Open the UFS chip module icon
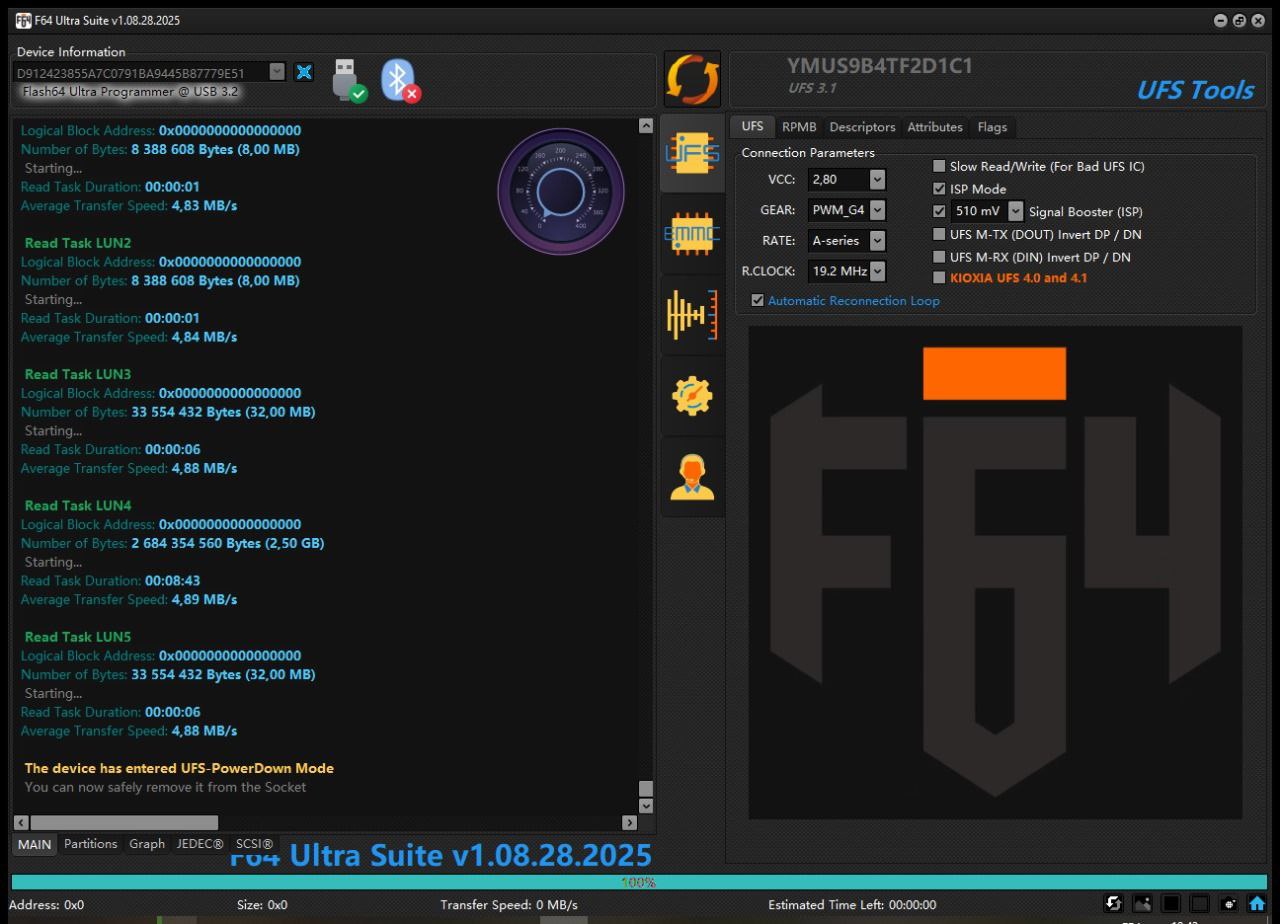The image size is (1280, 924). [x=692, y=154]
